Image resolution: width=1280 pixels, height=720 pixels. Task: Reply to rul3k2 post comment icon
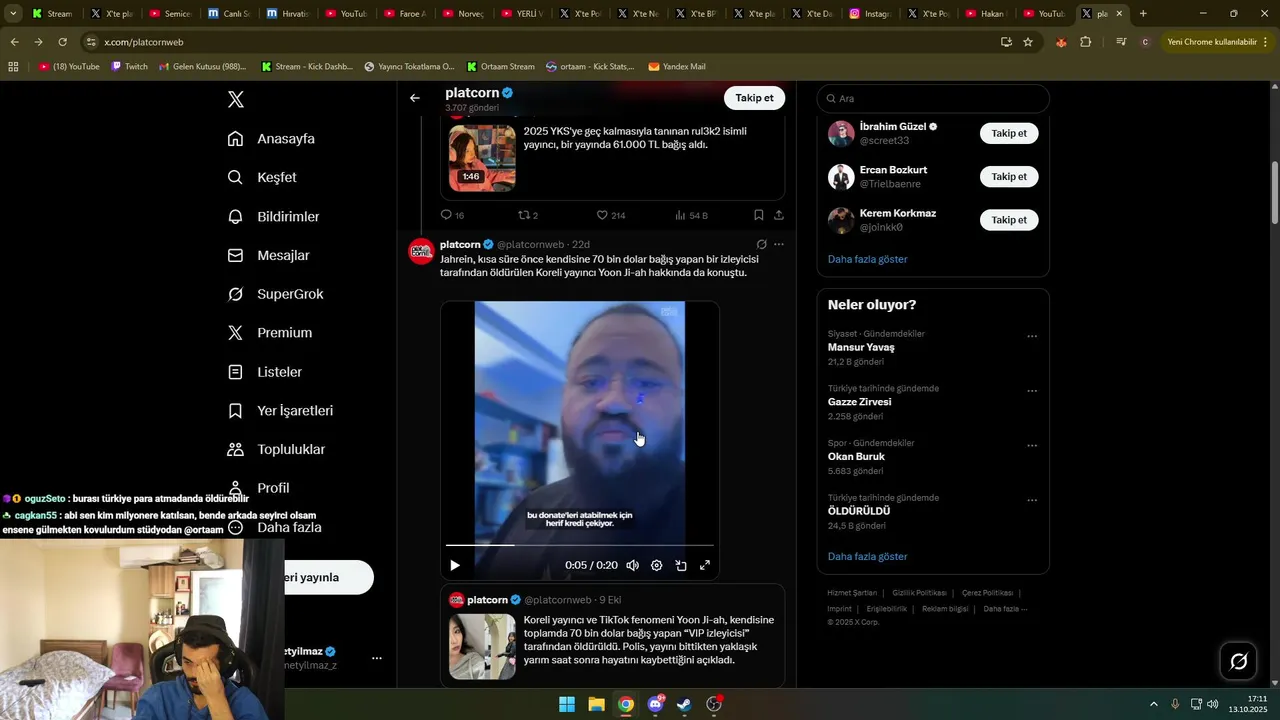pyautogui.click(x=447, y=215)
